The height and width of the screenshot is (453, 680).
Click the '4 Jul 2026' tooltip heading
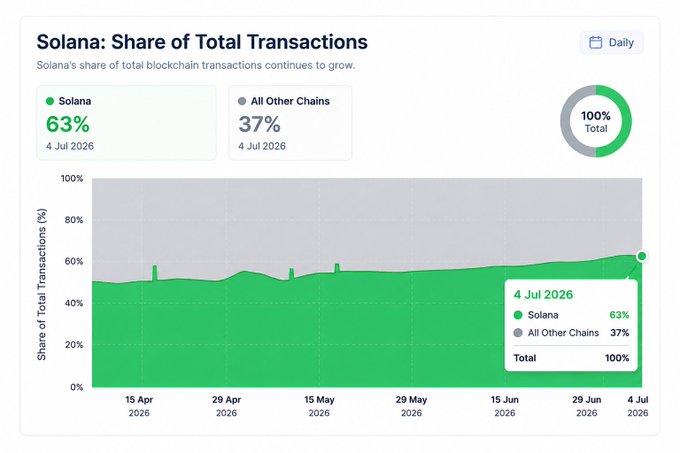point(543,295)
